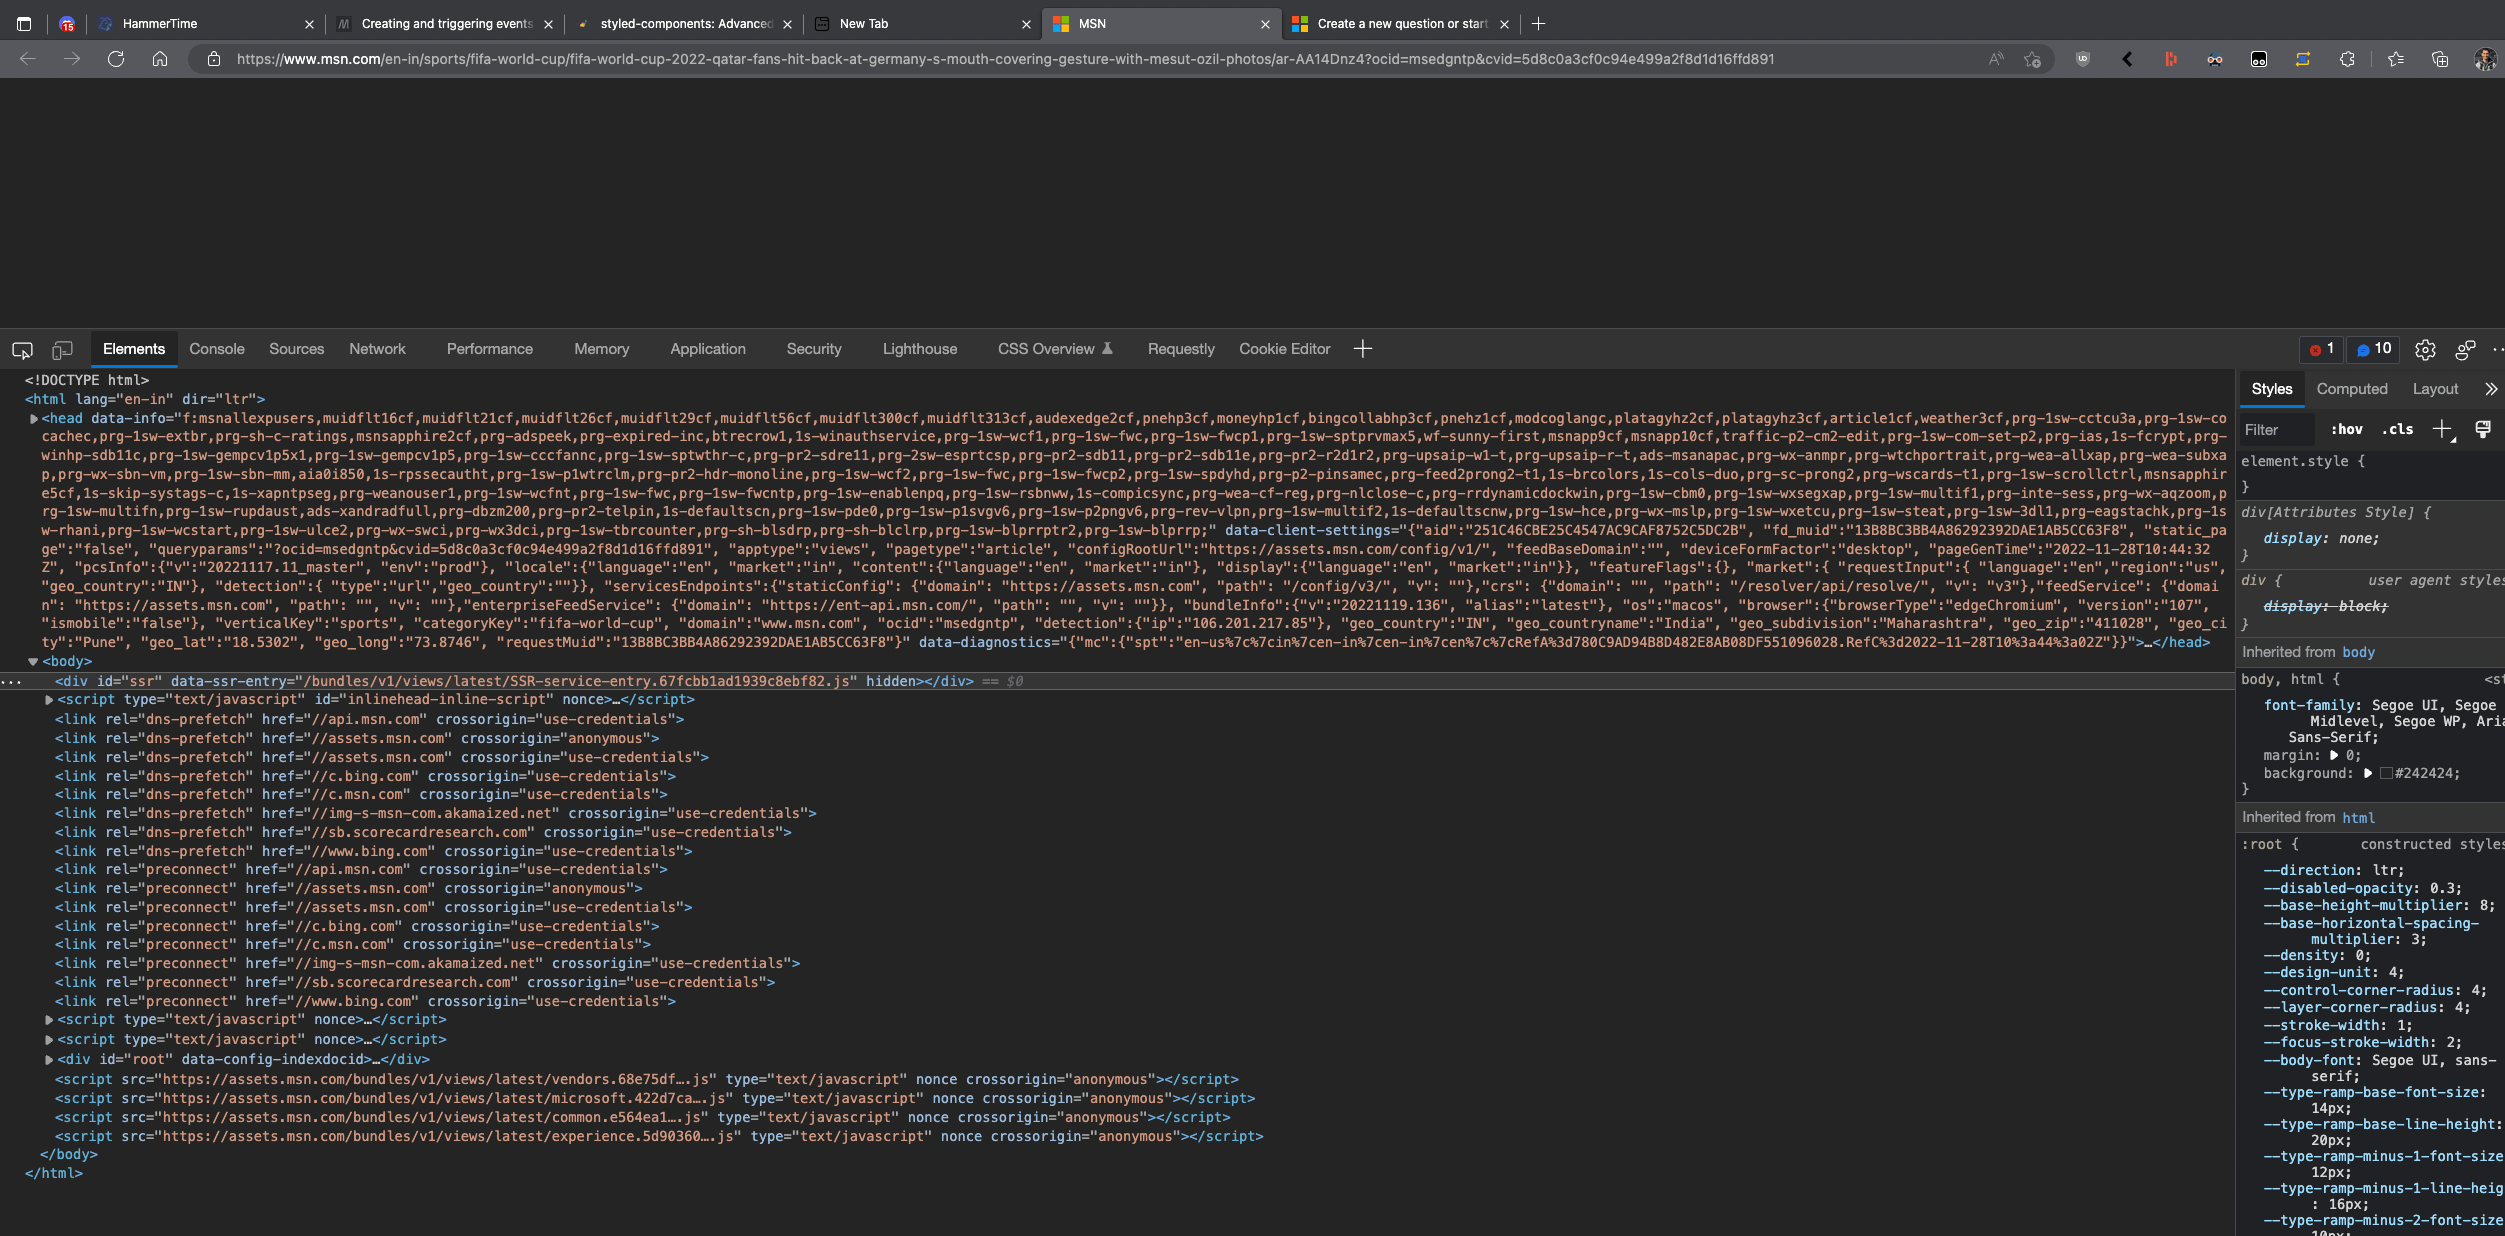The image size is (2505, 1236).
Task: Activate the inspect element picker icon
Action: coord(22,349)
